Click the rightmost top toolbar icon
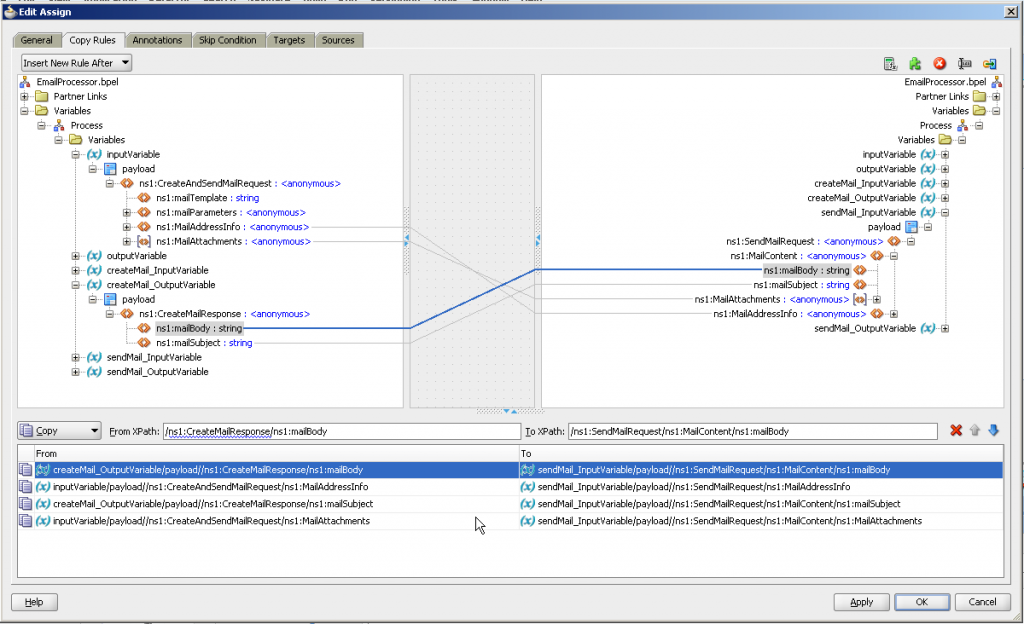 [x=990, y=63]
